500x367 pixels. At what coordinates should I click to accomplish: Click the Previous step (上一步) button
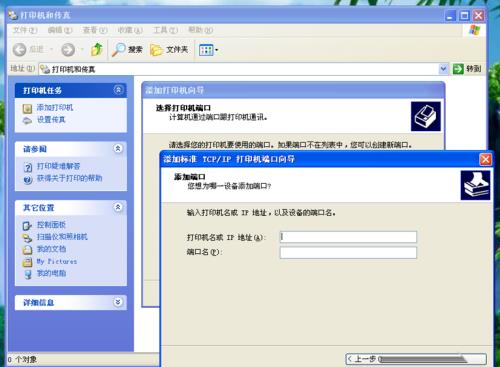(416, 359)
